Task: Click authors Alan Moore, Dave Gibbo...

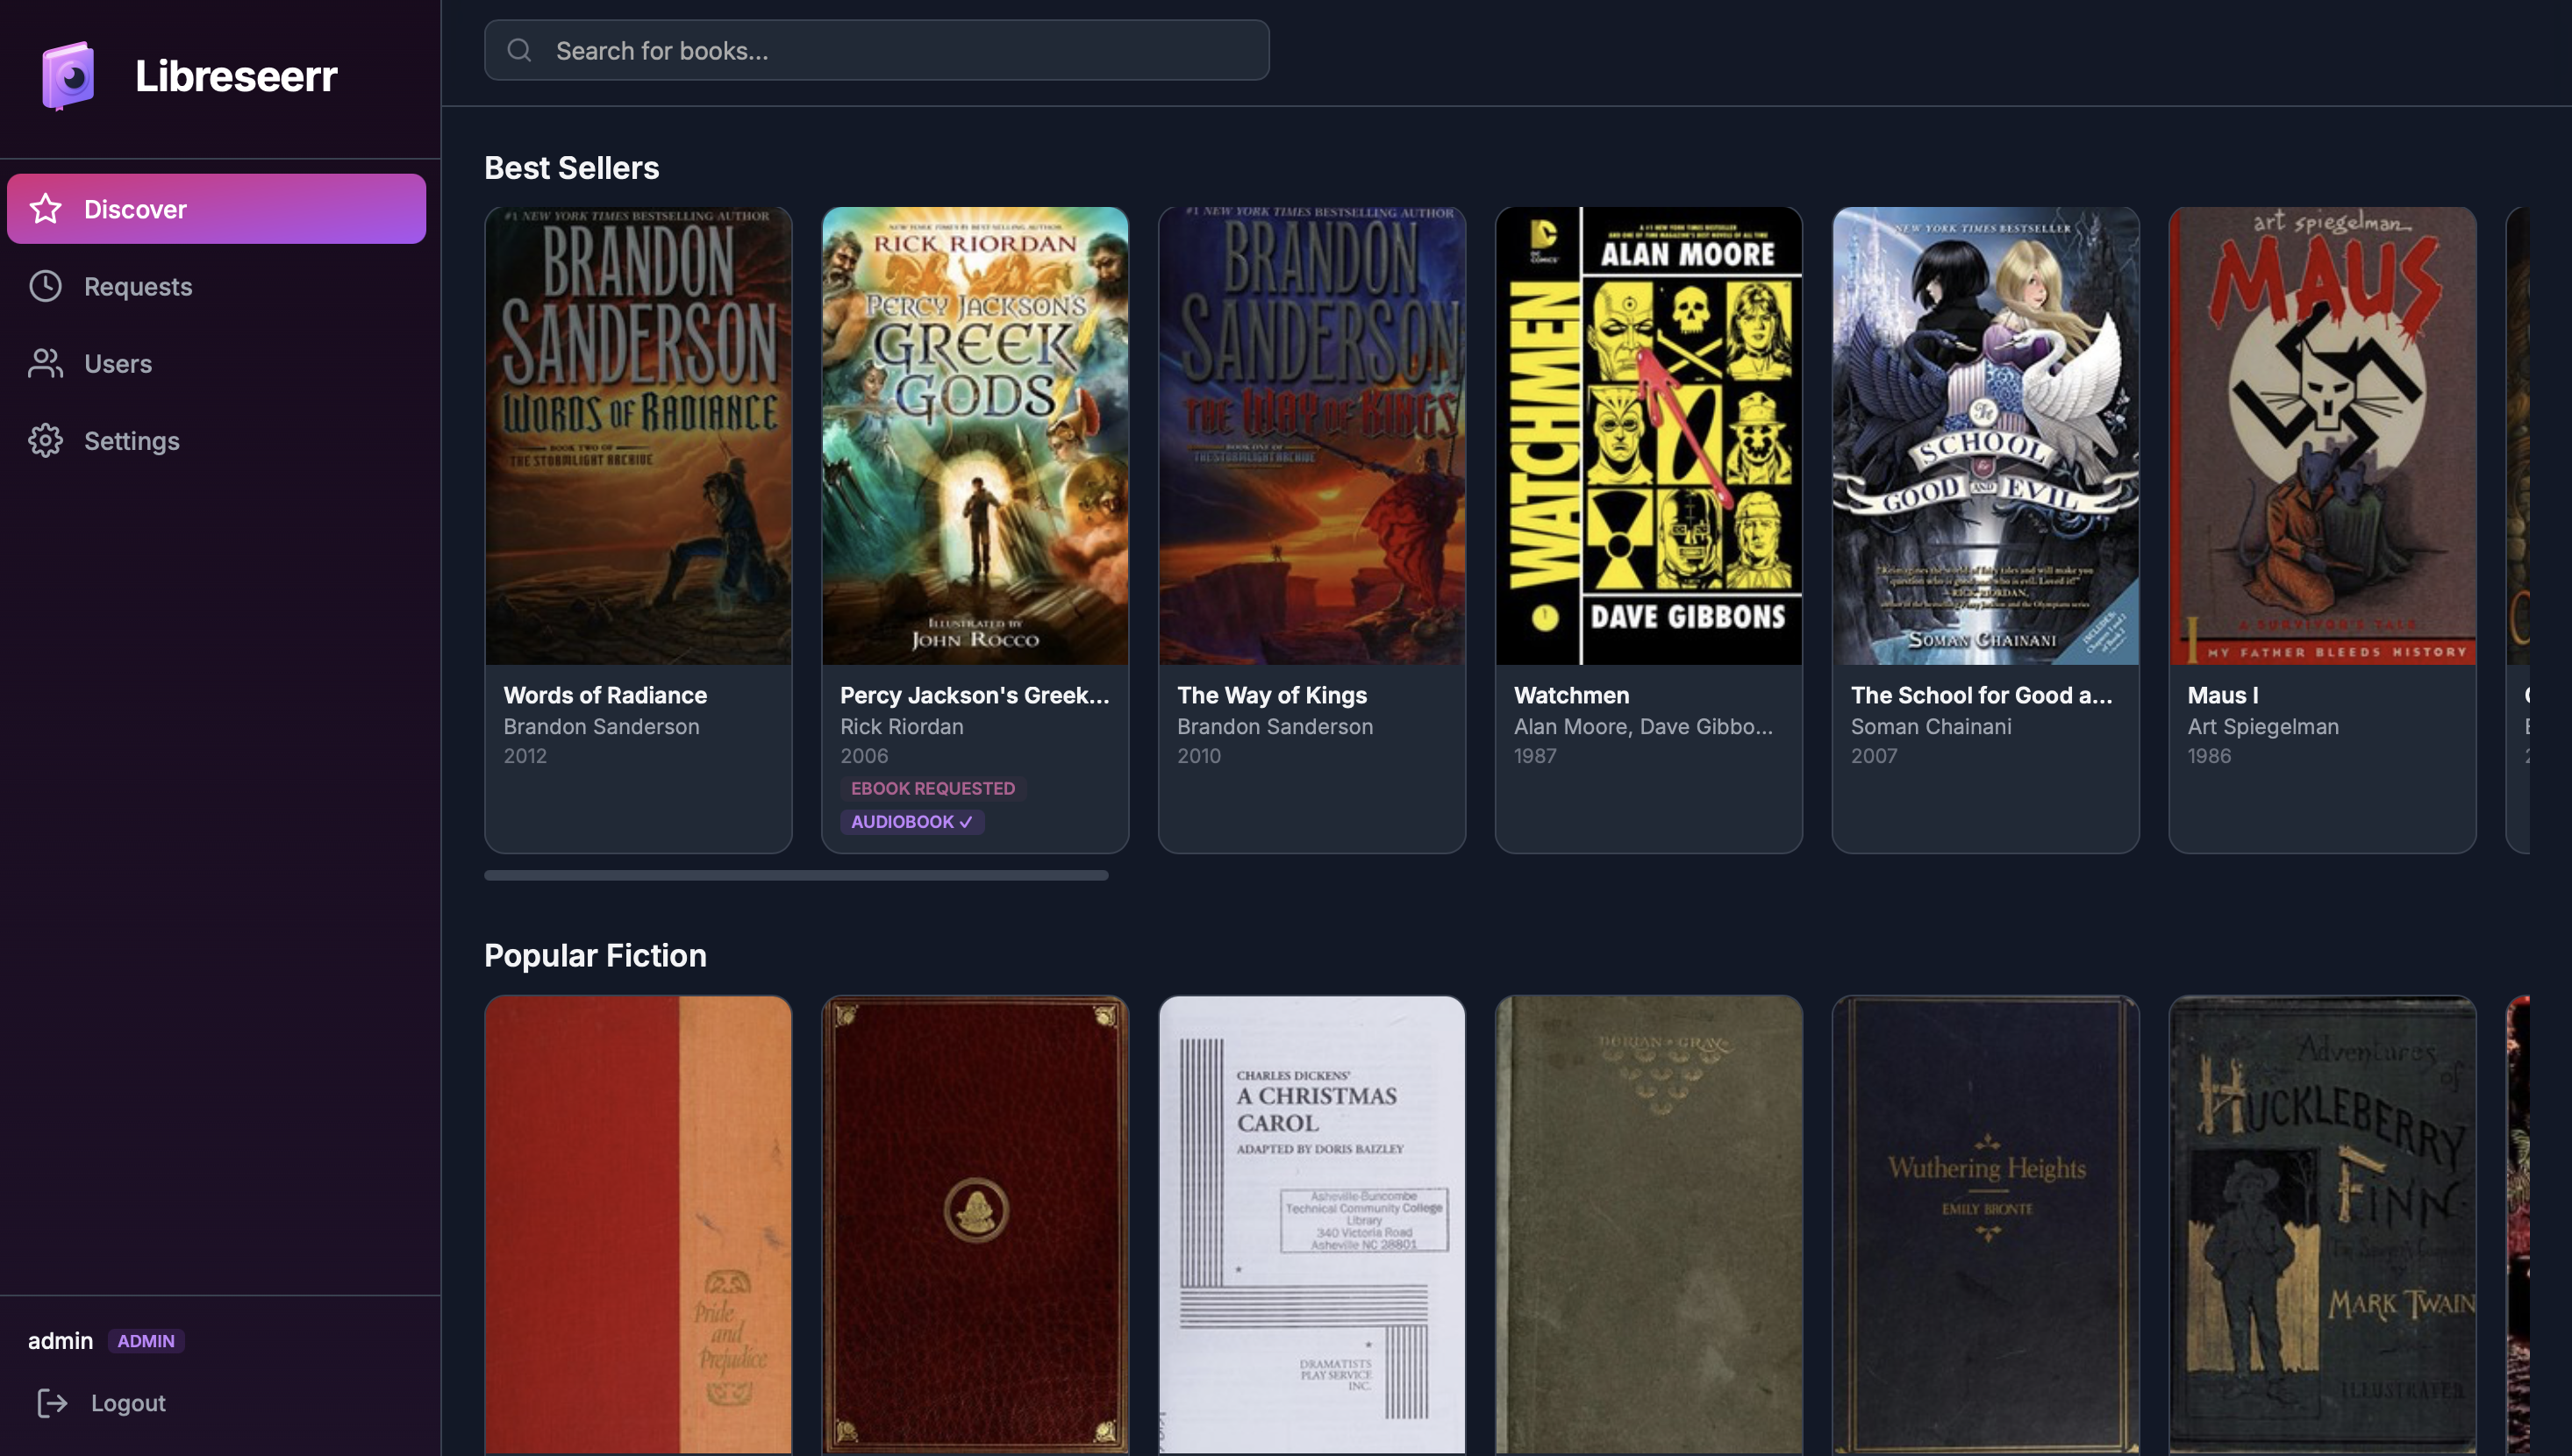Action: [1643, 727]
